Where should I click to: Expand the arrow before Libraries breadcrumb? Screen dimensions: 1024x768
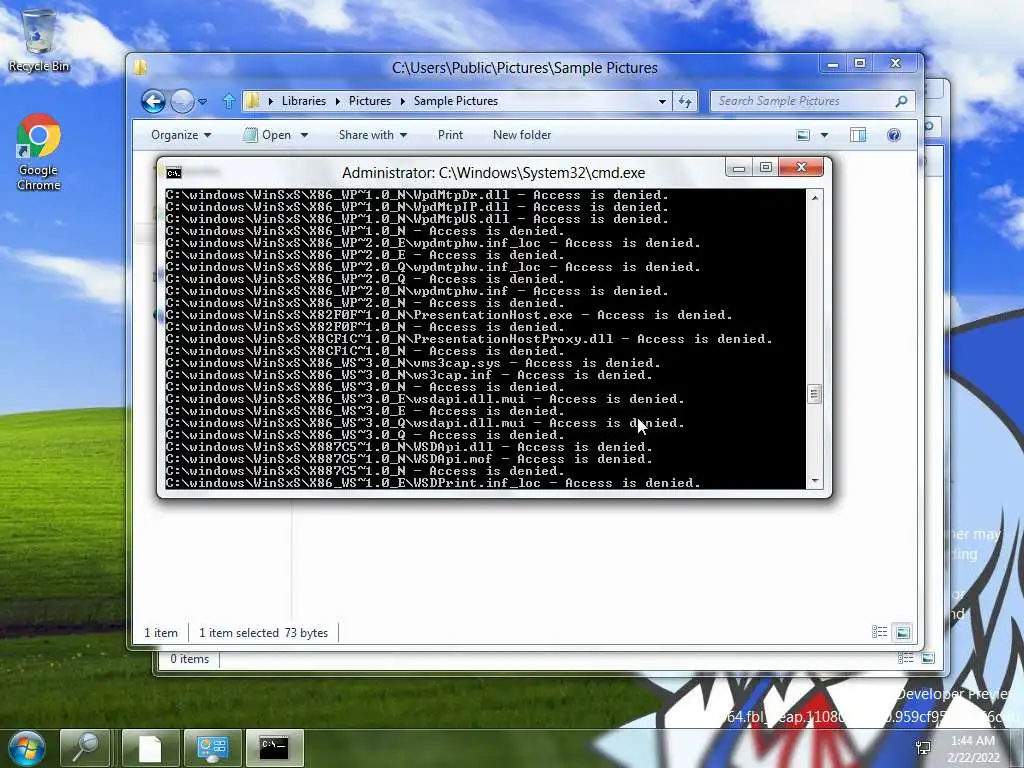tap(270, 101)
